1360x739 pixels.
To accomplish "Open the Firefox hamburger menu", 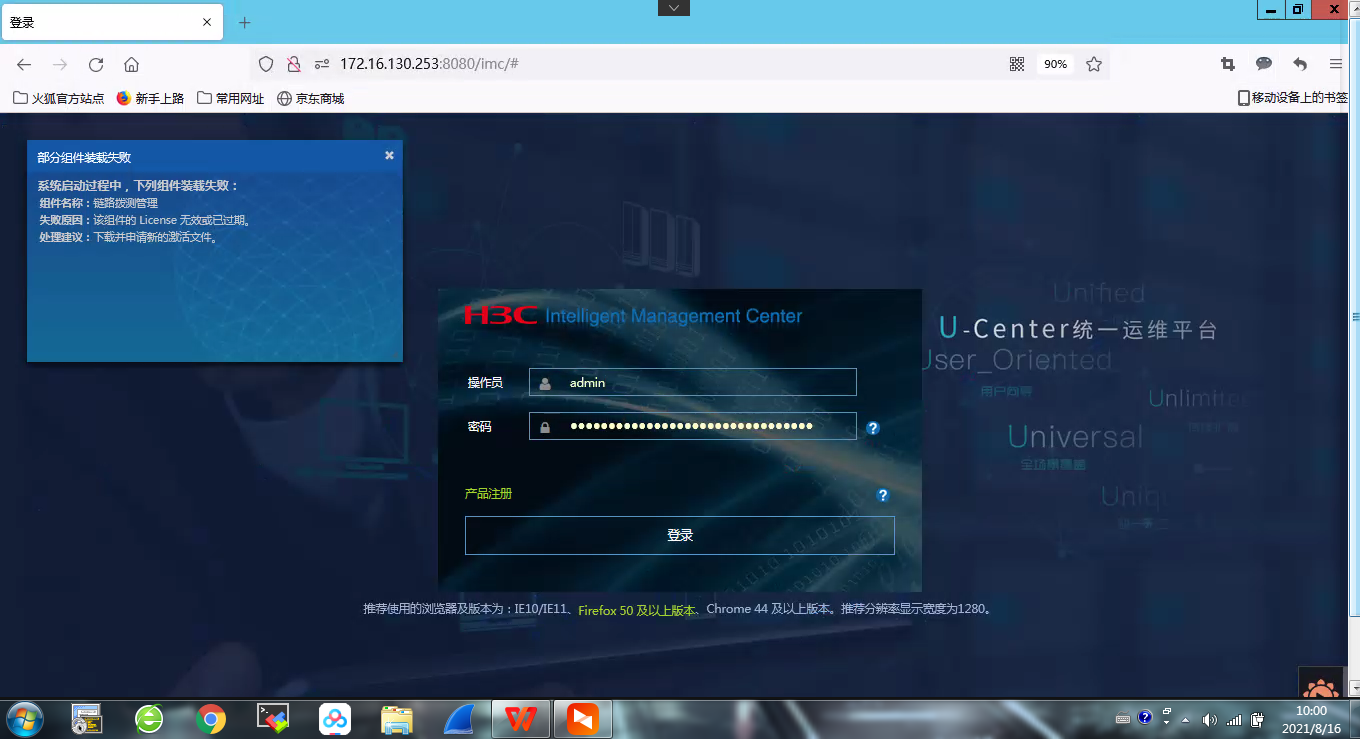I will click(x=1336, y=64).
